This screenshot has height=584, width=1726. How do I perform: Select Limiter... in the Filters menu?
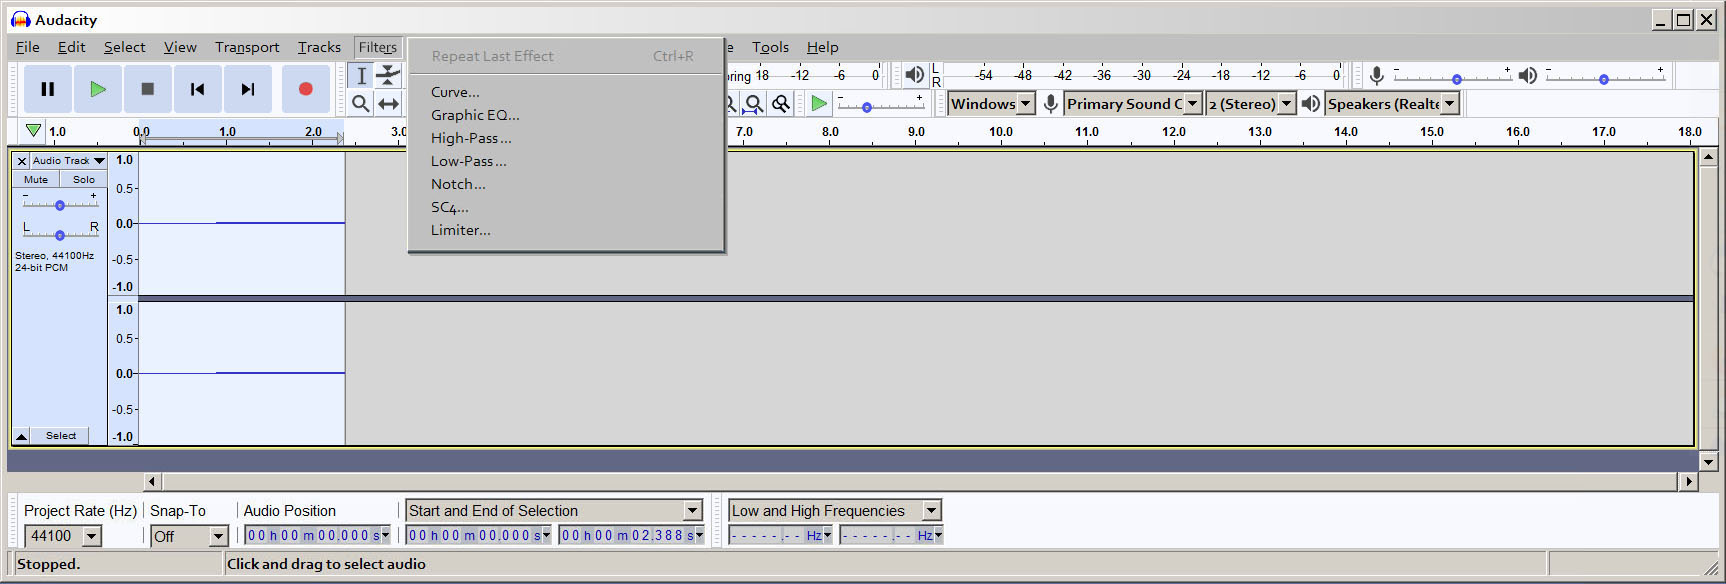pos(460,230)
